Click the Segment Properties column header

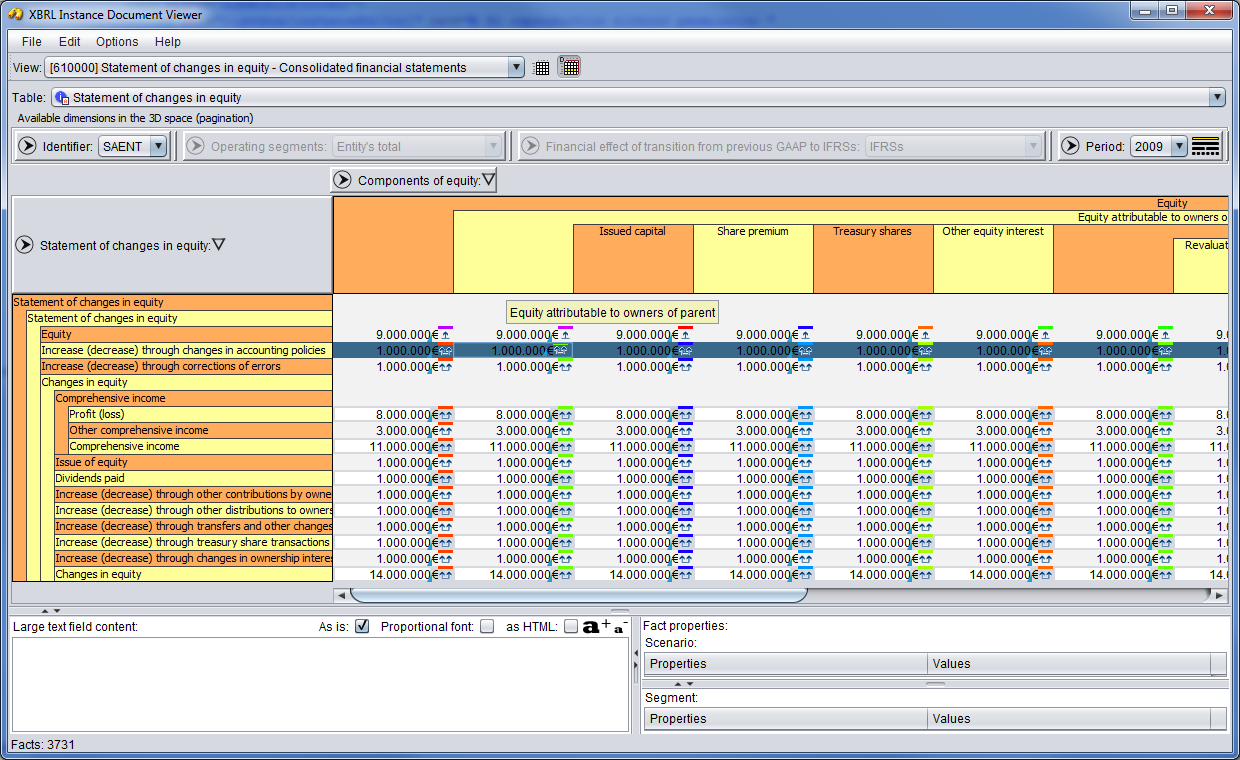786,719
